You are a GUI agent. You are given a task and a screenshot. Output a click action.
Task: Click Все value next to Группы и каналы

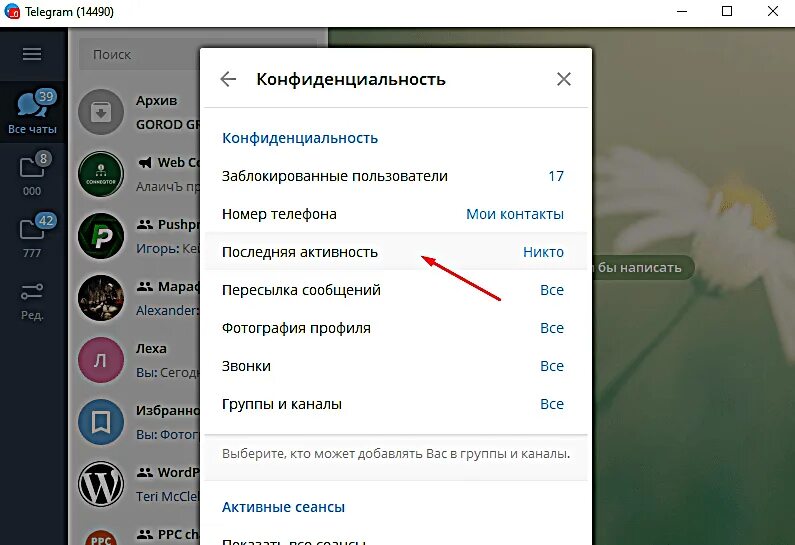pos(552,404)
